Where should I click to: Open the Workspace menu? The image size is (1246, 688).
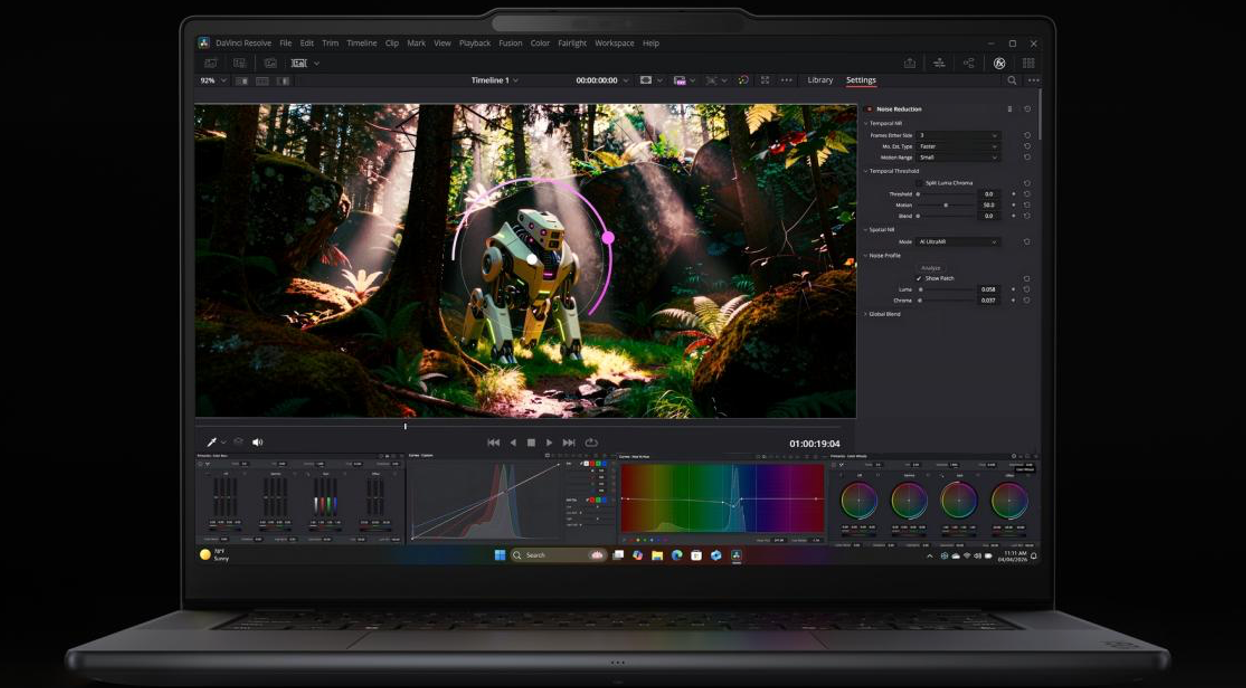pos(614,43)
